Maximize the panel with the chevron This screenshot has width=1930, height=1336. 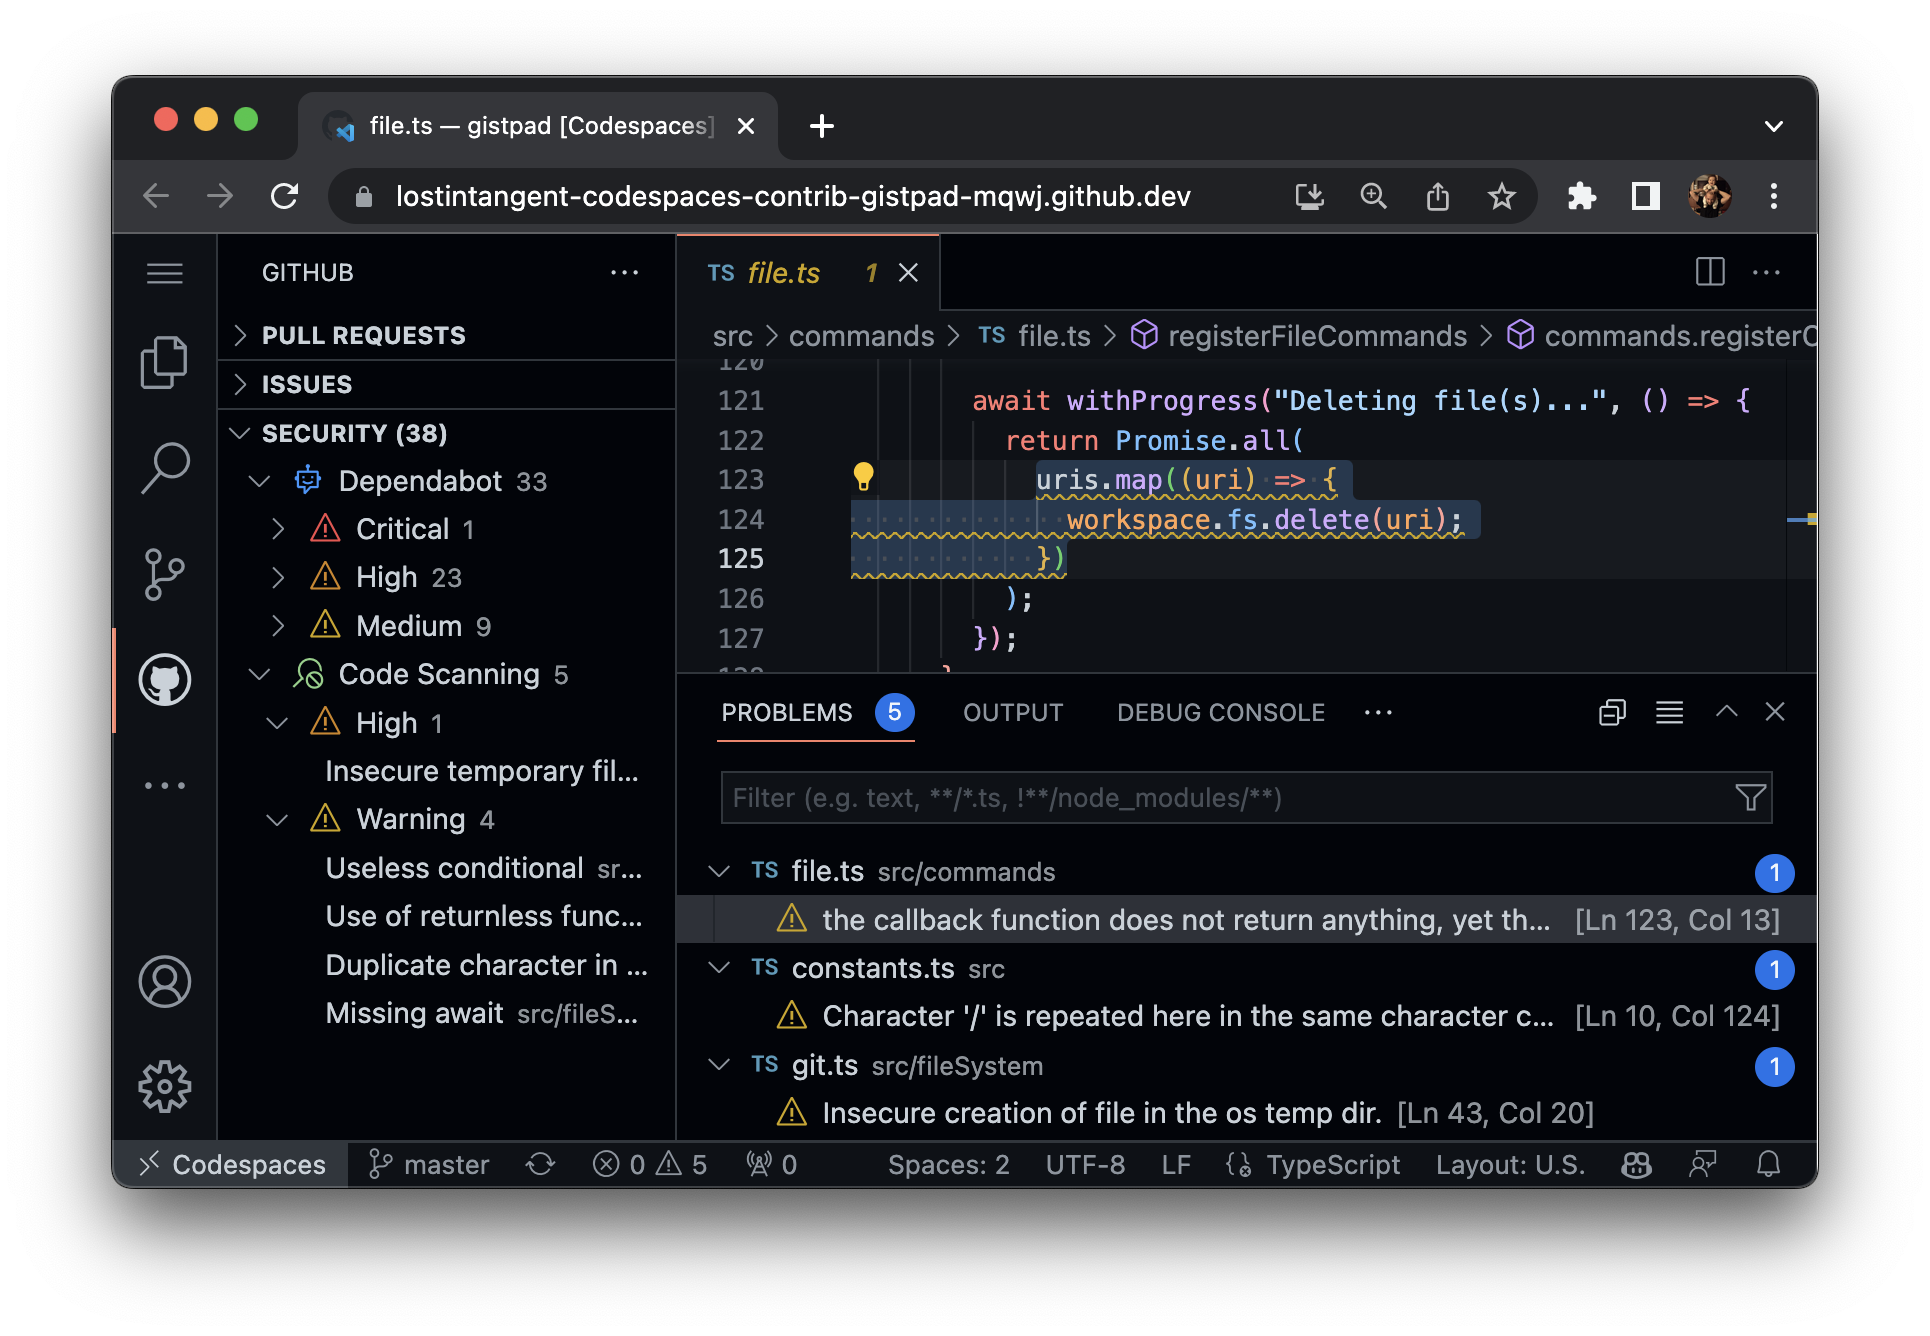(1726, 712)
